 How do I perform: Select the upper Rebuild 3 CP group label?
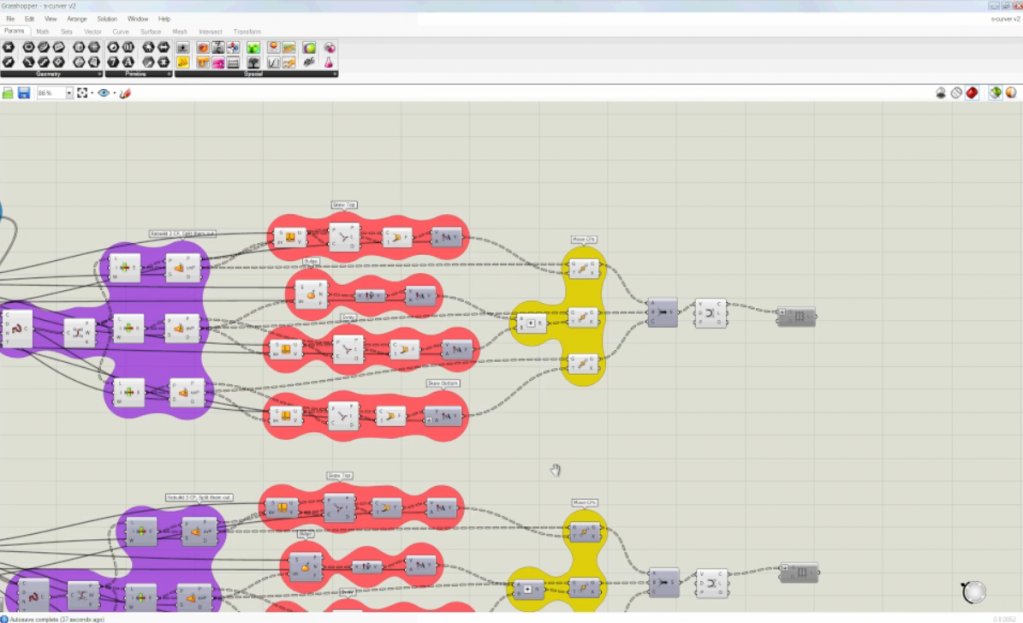[183, 234]
